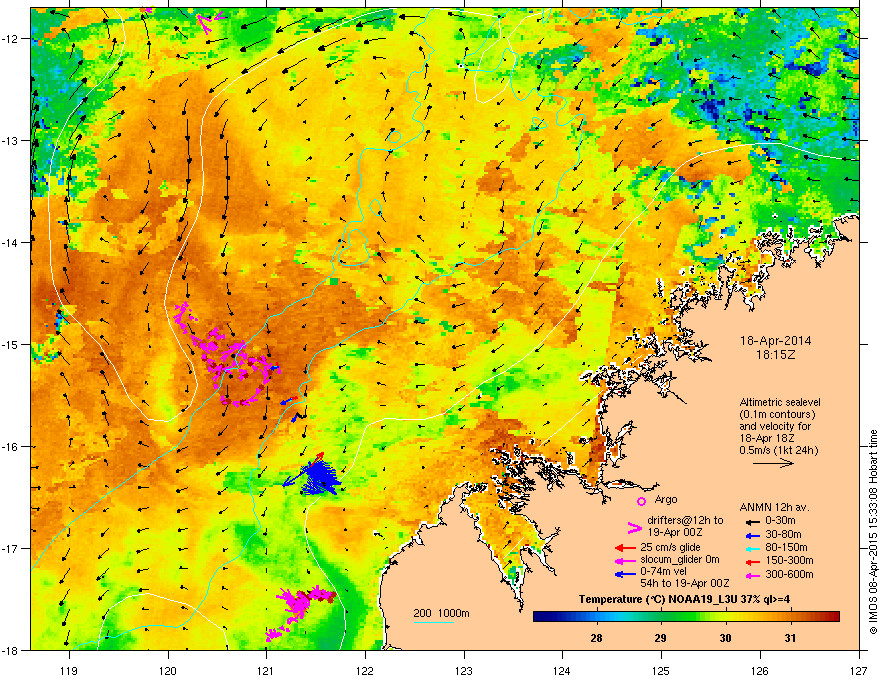880x680 pixels.
Task: Click the longitude axis label 125
Action: click(x=661, y=670)
